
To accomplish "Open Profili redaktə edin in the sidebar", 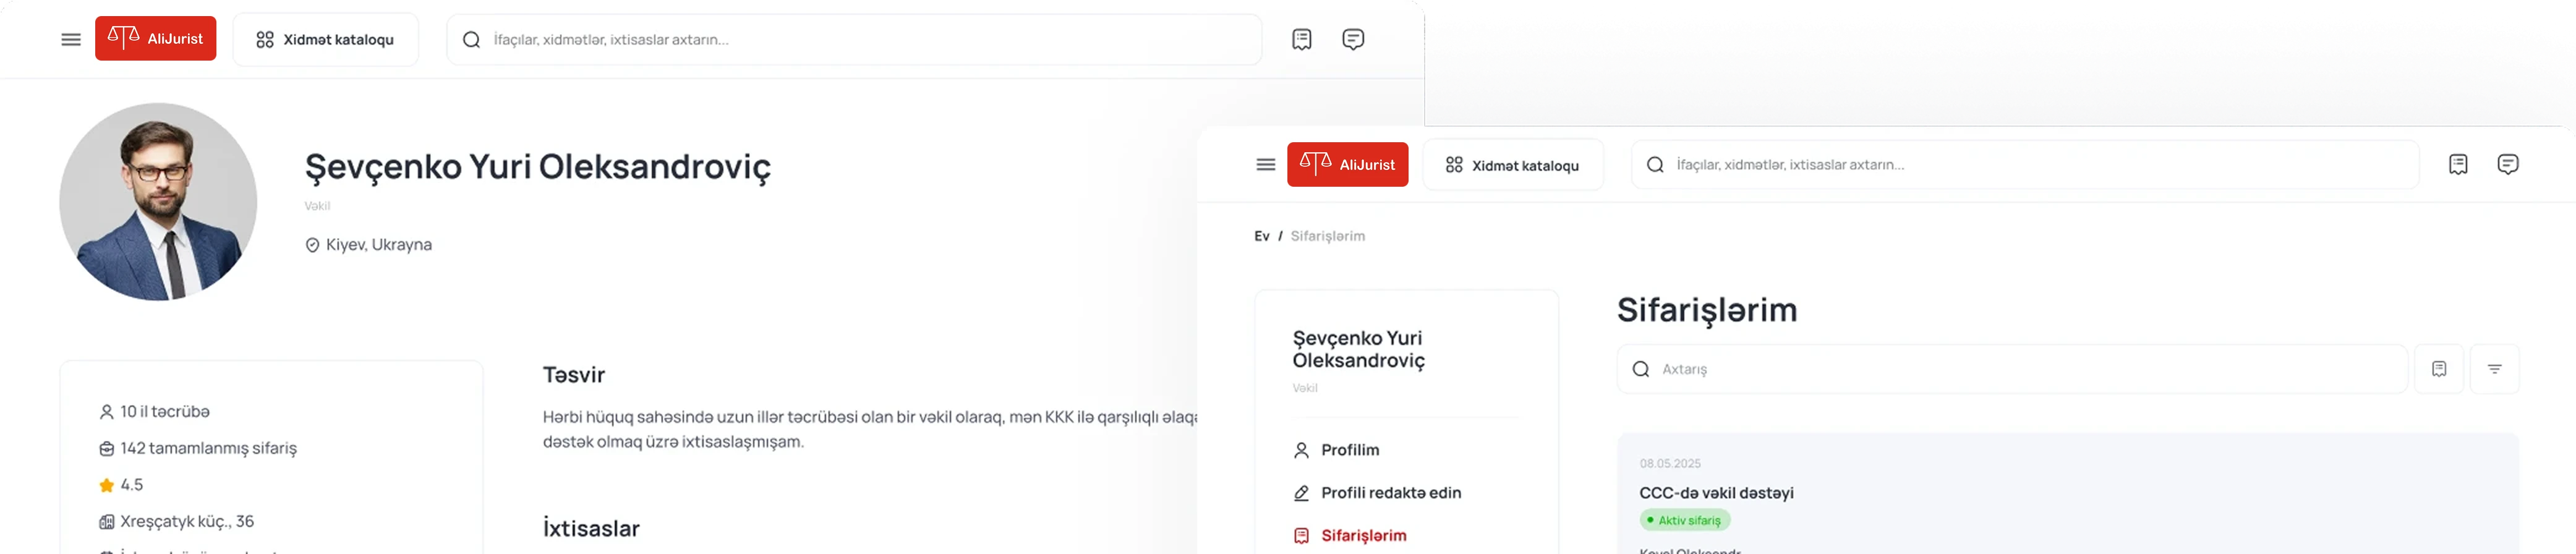I will [x=1391, y=493].
